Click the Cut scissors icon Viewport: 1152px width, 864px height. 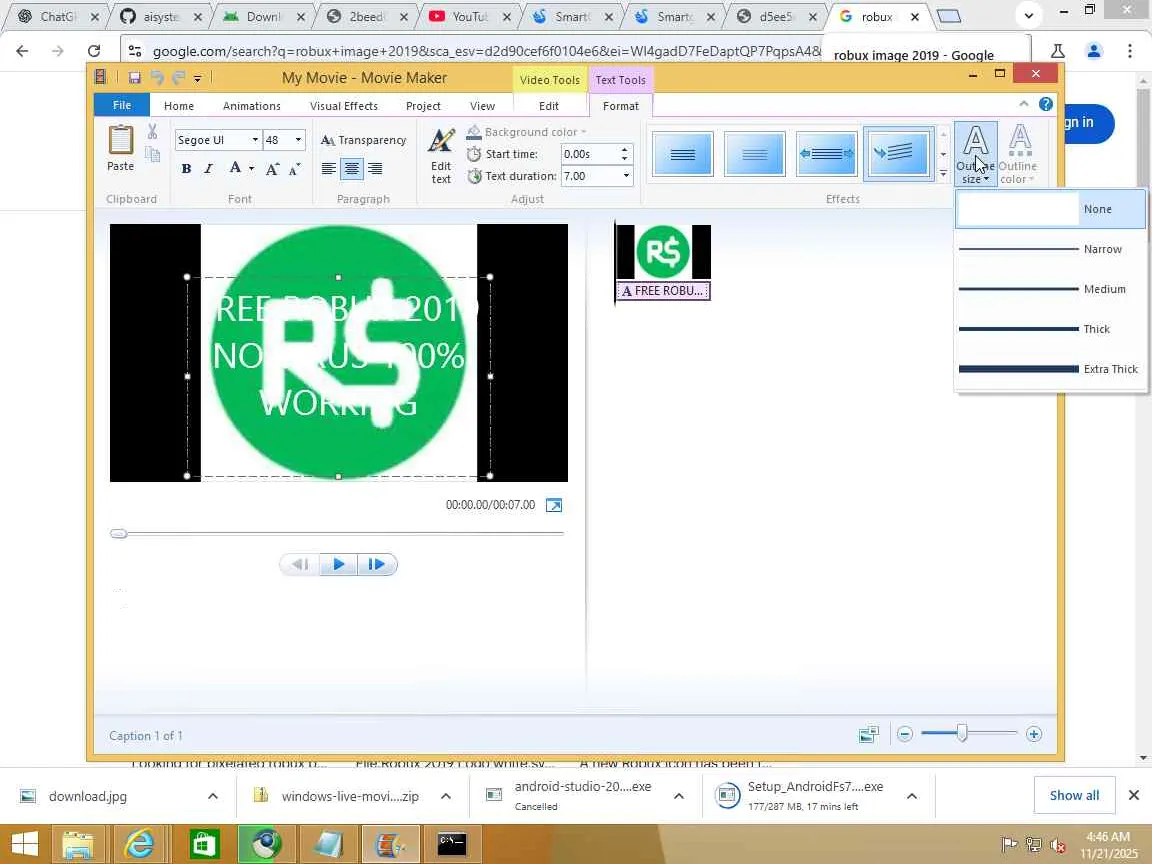tap(152, 132)
